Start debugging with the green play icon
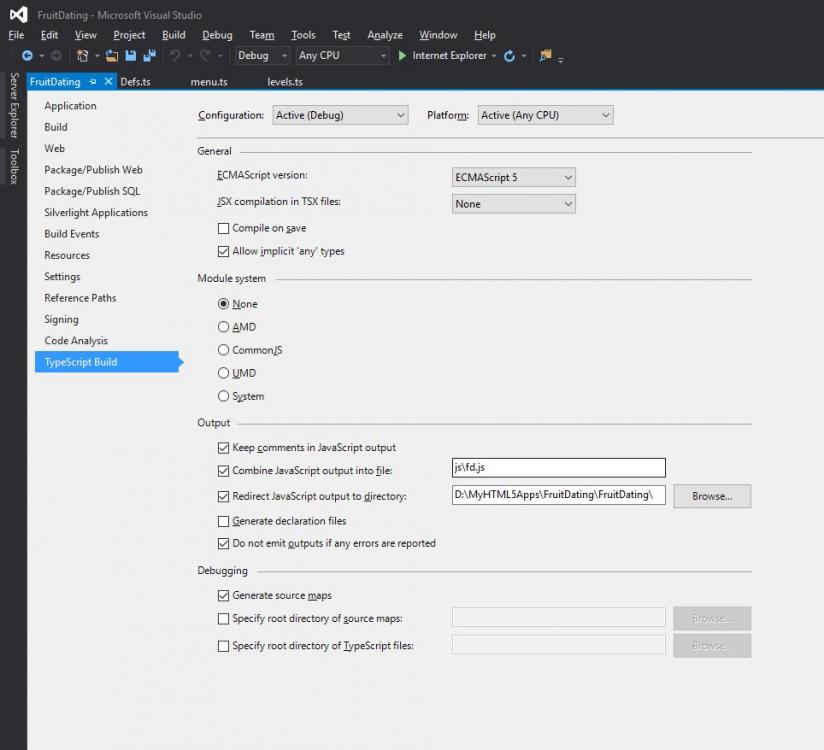The image size is (824, 750). point(402,56)
